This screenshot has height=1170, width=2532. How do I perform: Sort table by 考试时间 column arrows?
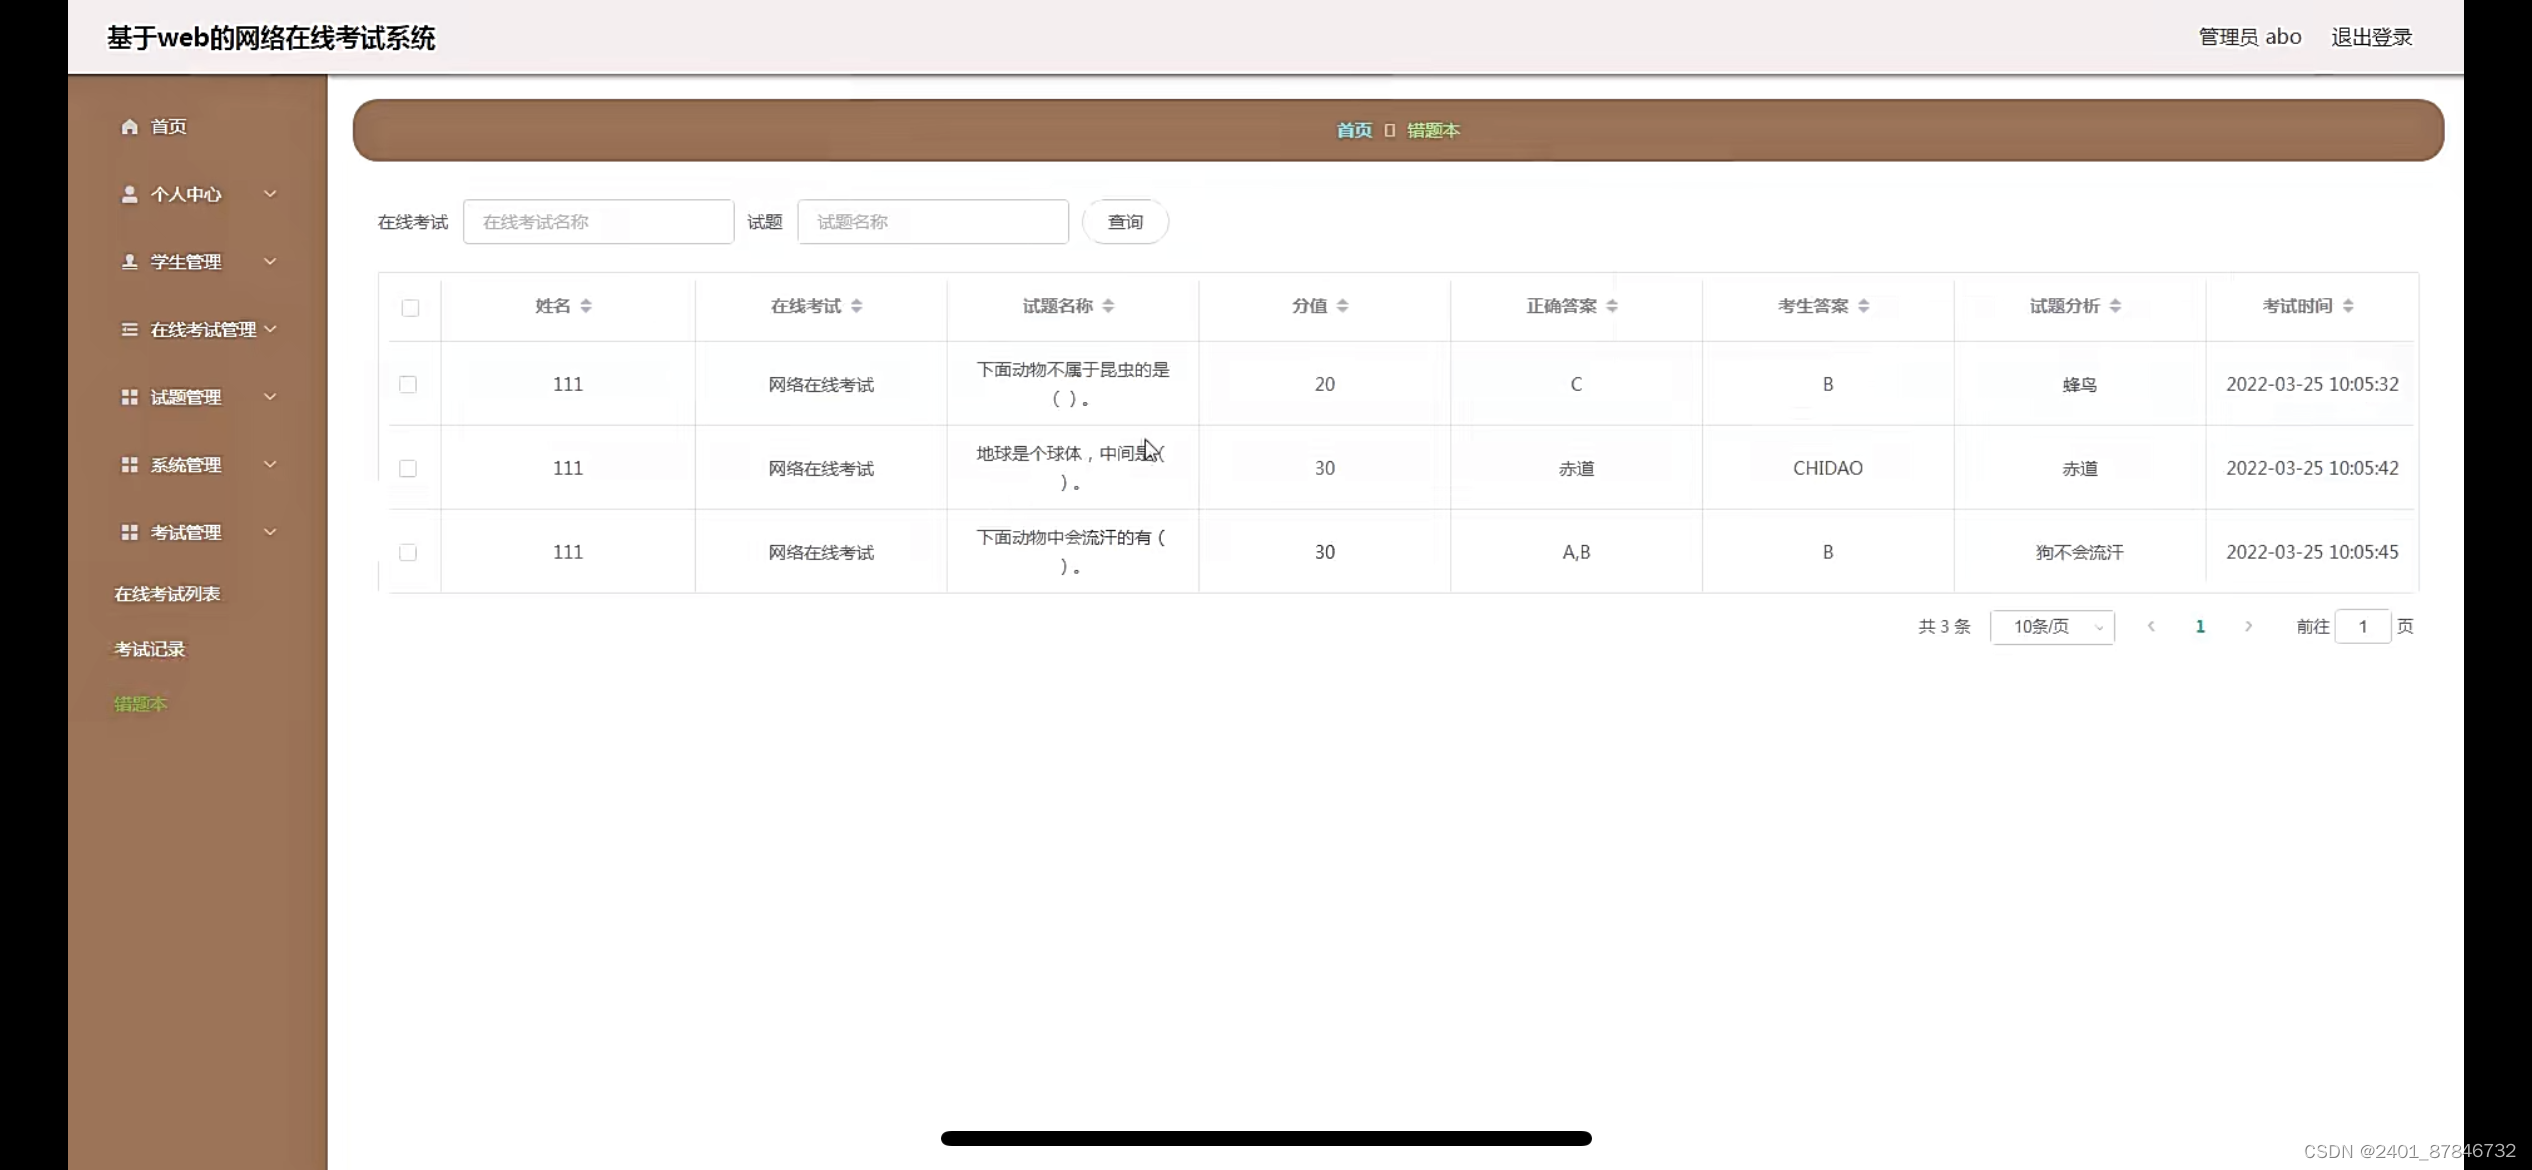coord(2348,306)
